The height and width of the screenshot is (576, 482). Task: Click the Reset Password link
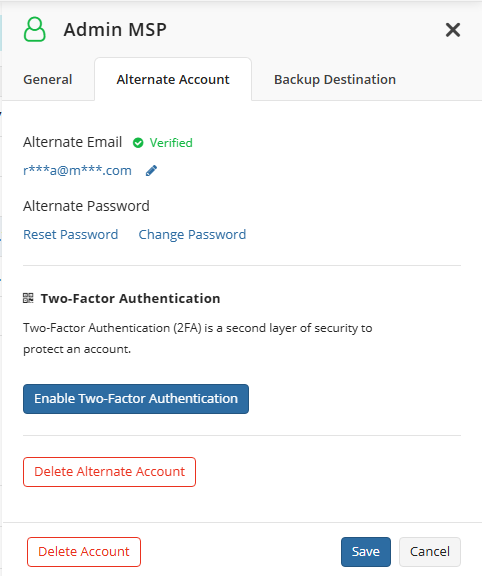click(71, 234)
